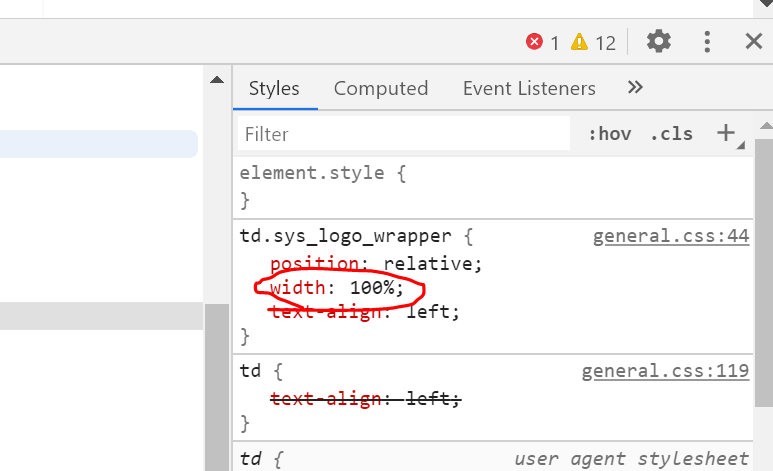Screen dimensions: 773x471
Task: Open the Event Listeners tab
Action: (x=529, y=88)
